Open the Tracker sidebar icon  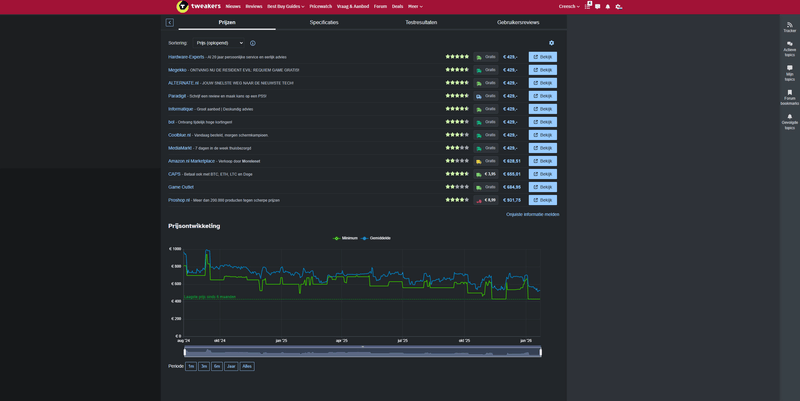click(789, 27)
